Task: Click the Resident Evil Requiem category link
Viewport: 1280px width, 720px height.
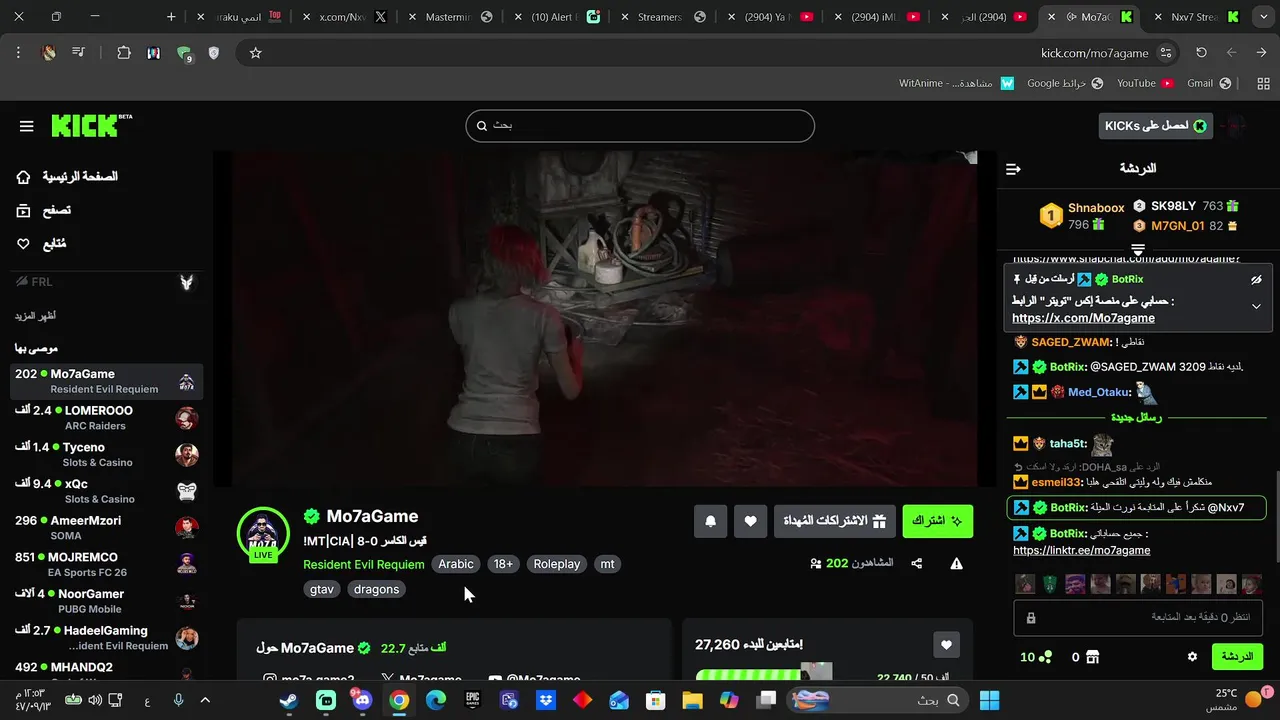Action: click(x=364, y=564)
